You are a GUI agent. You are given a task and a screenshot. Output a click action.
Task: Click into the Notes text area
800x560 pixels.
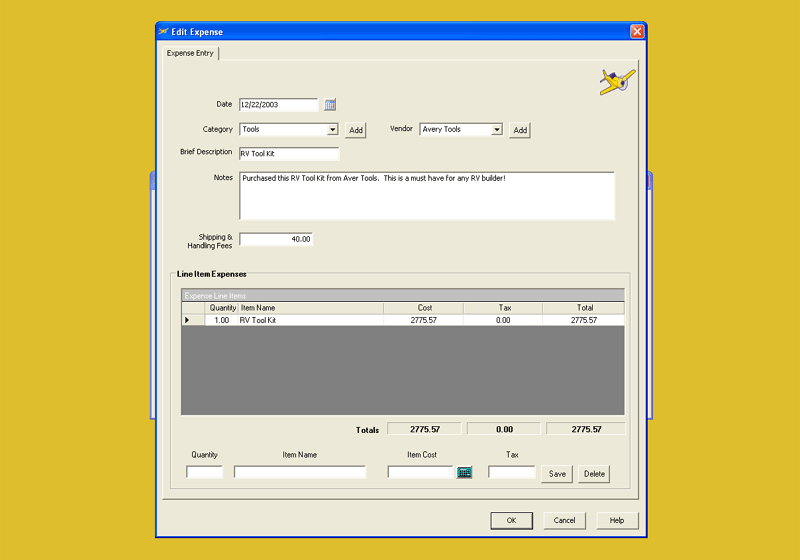pyautogui.click(x=426, y=195)
